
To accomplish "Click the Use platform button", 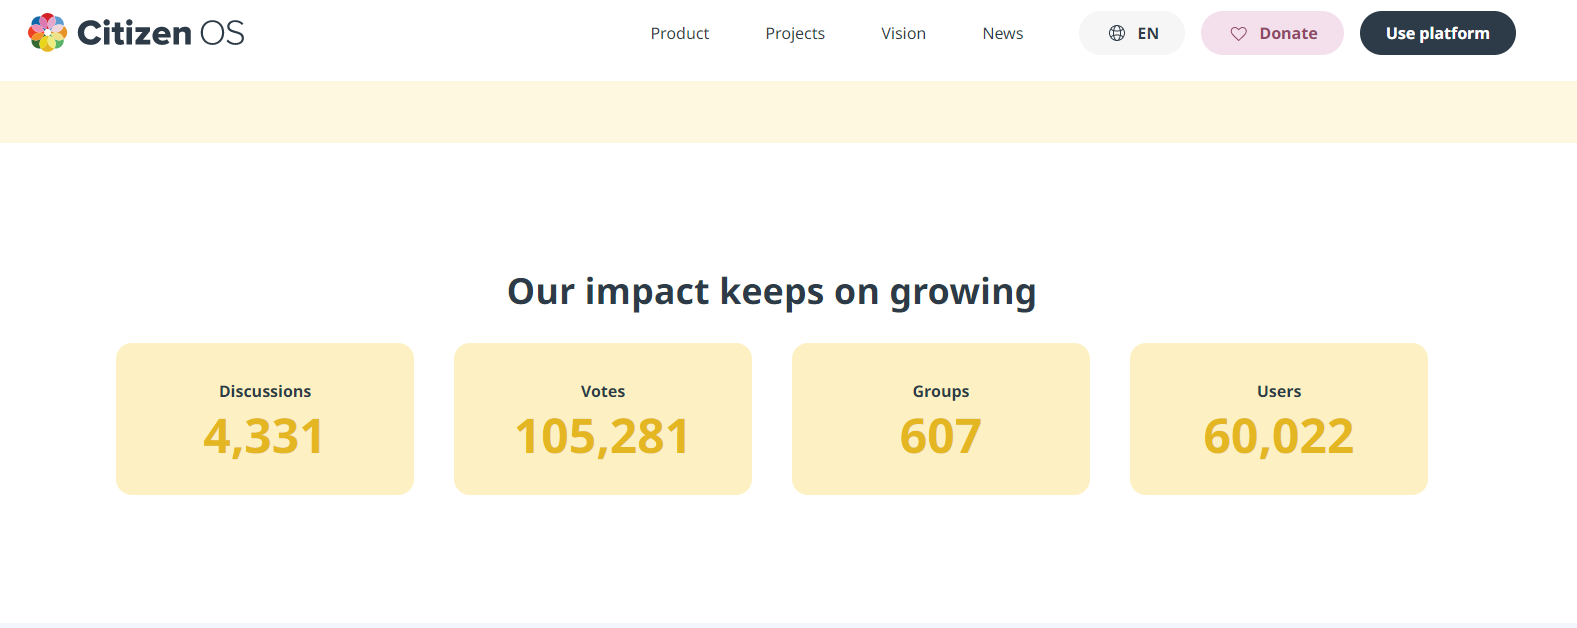I will click(x=1437, y=32).
